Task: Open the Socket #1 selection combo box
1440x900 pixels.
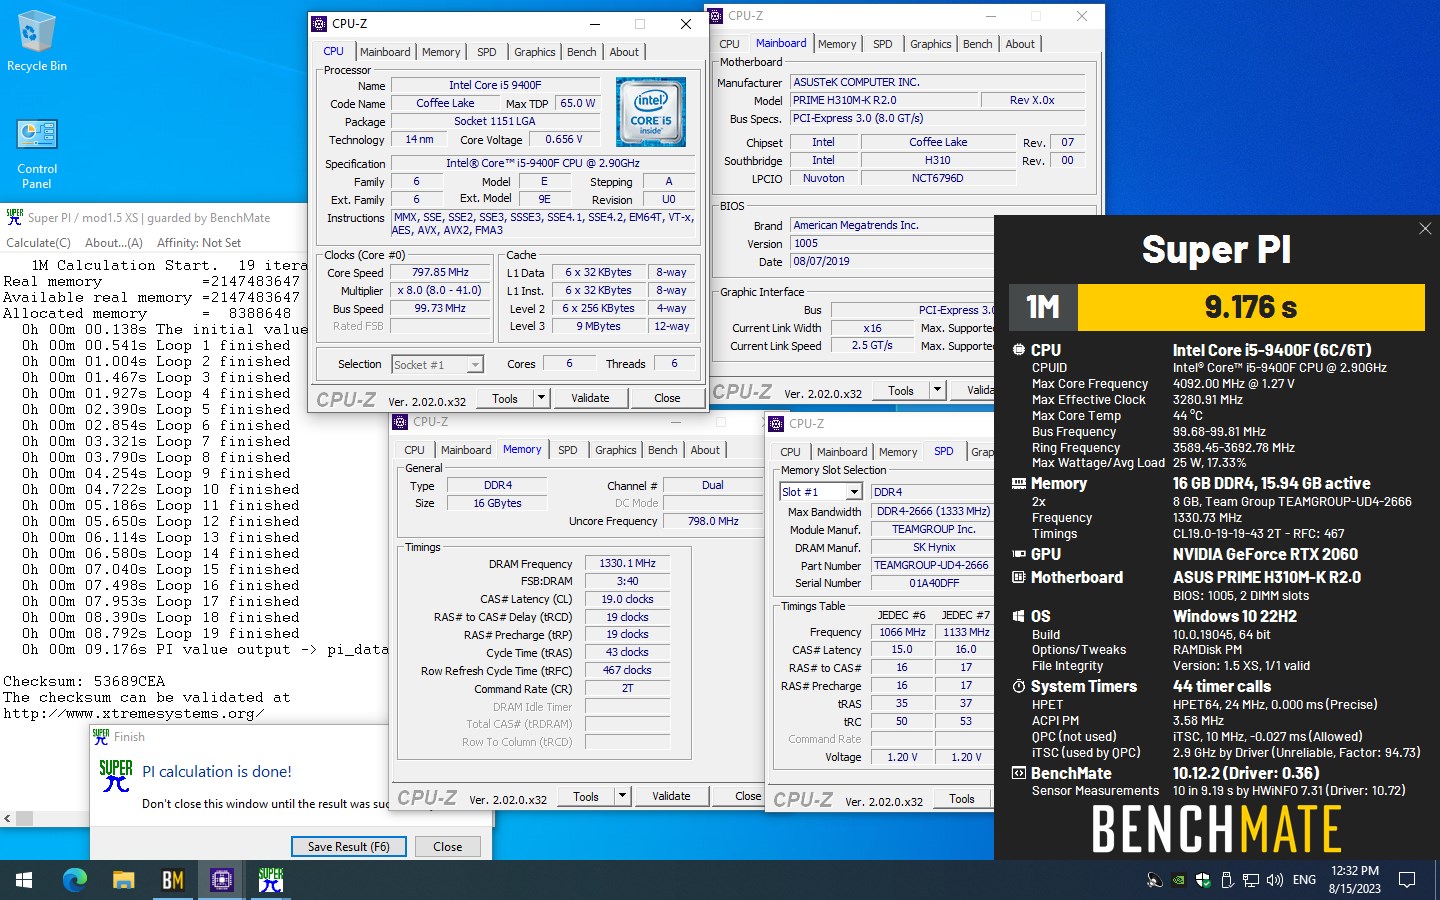Action: tap(438, 365)
